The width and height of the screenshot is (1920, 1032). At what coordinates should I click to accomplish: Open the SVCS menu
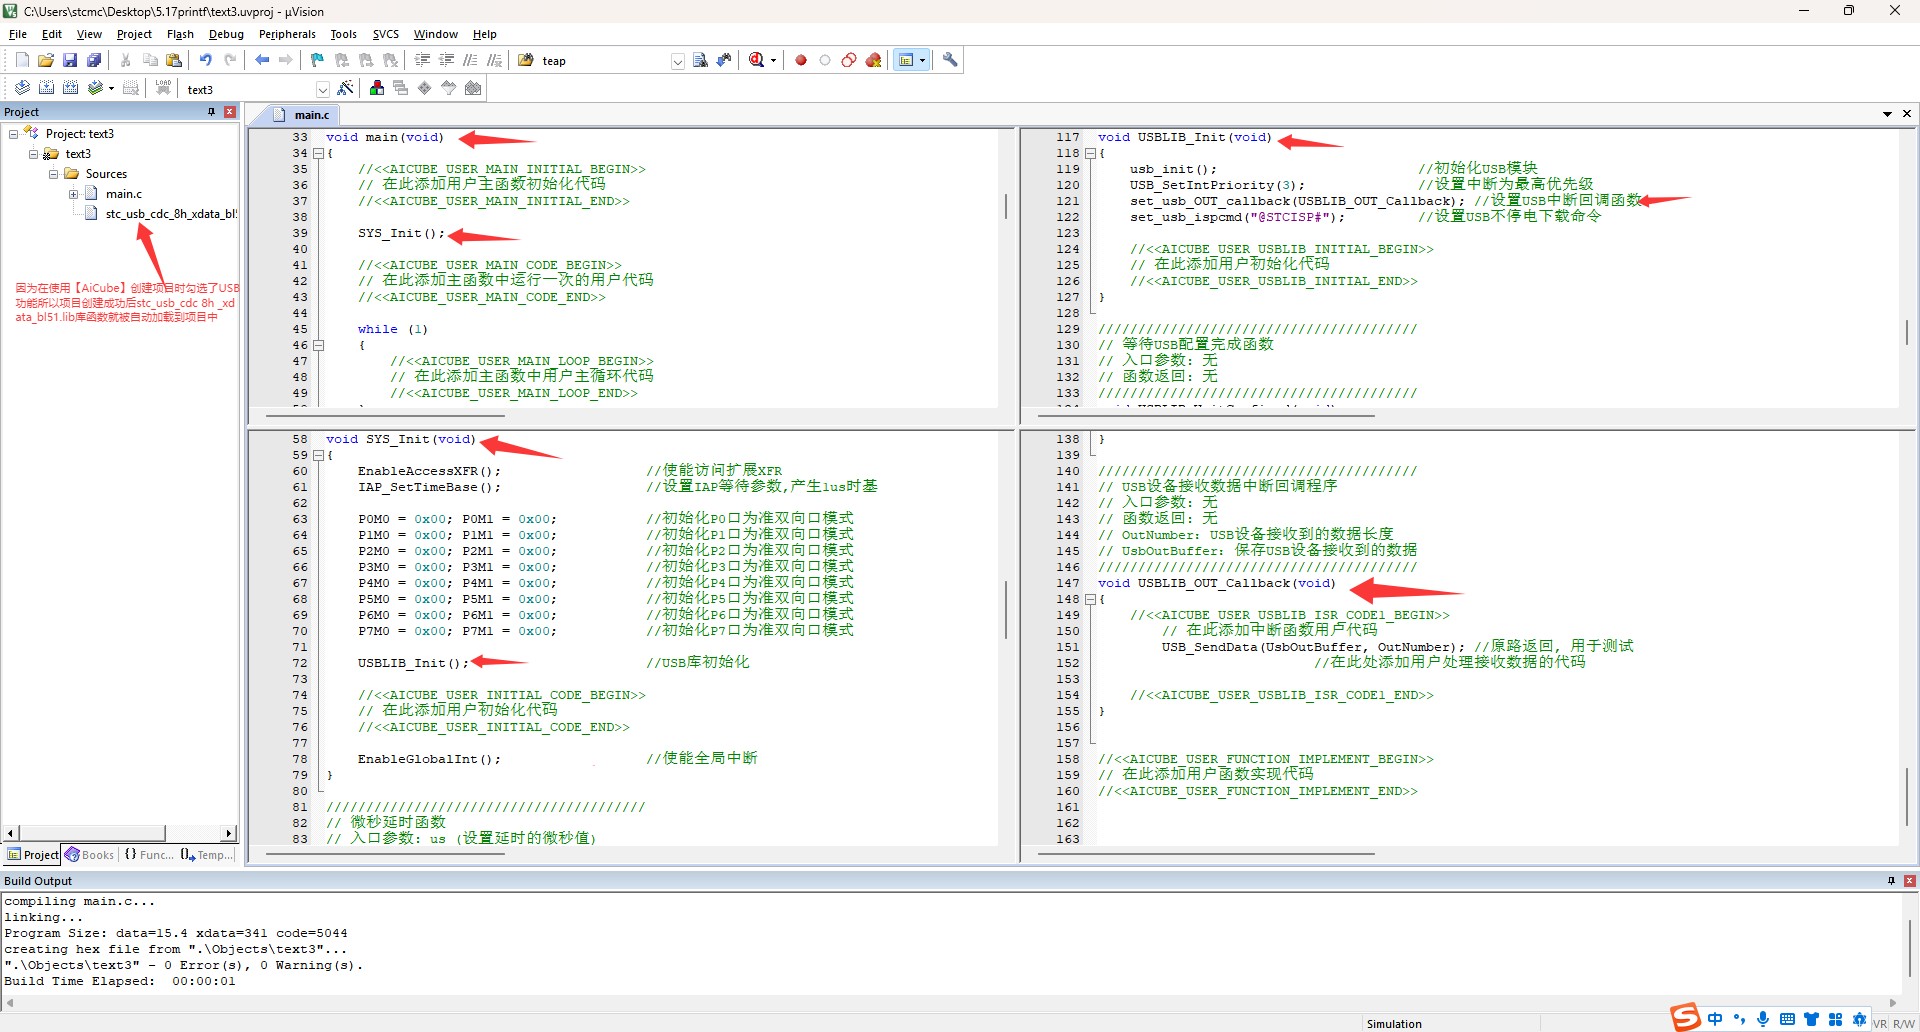pyautogui.click(x=385, y=34)
